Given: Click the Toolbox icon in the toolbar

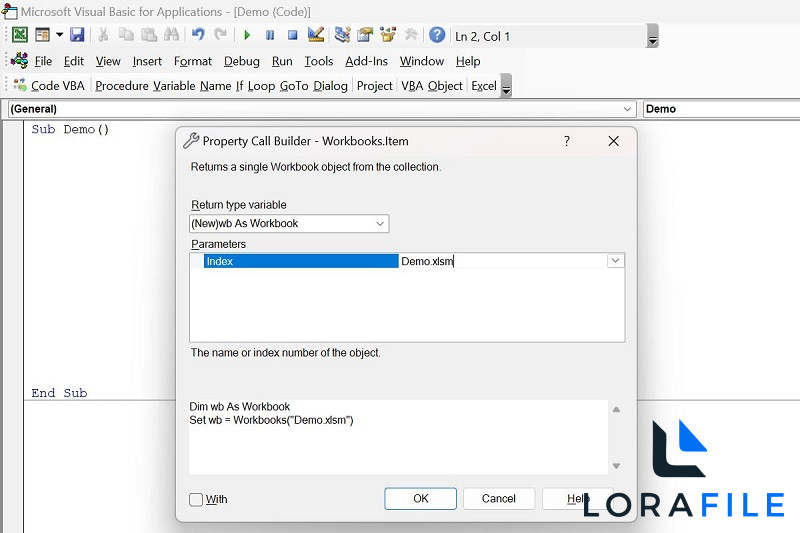Looking at the screenshot, I should [x=411, y=35].
